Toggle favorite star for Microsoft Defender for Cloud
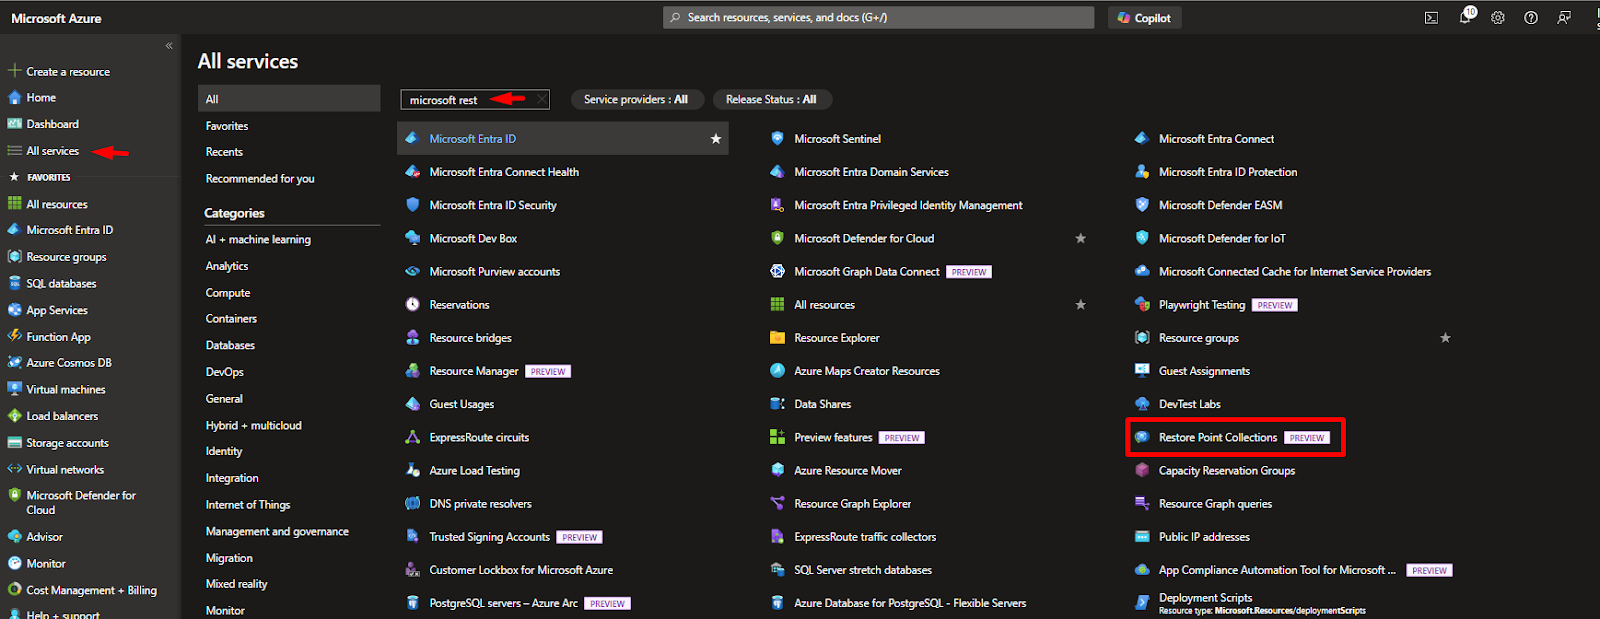 click(x=1080, y=238)
